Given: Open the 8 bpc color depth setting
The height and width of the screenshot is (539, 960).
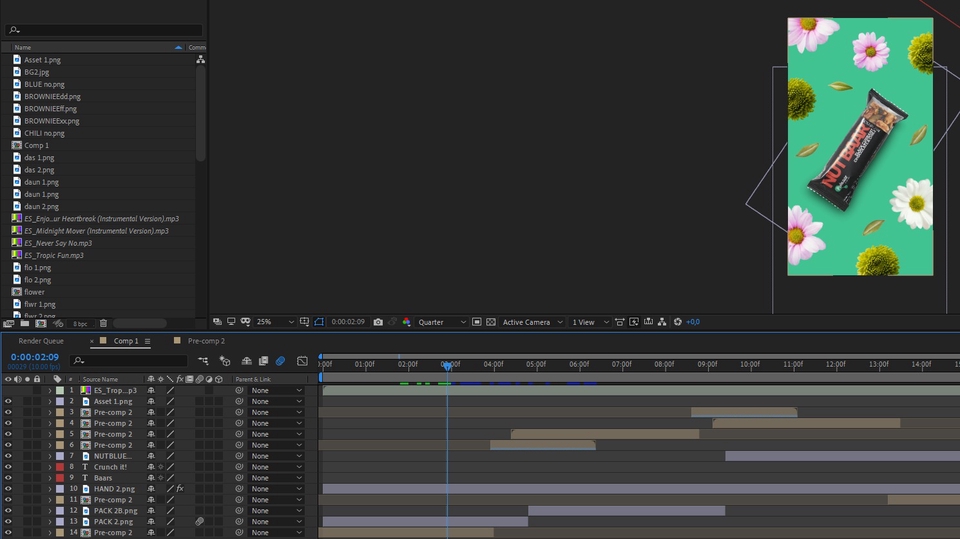Looking at the screenshot, I should pyautogui.click(x=80, y=323).
